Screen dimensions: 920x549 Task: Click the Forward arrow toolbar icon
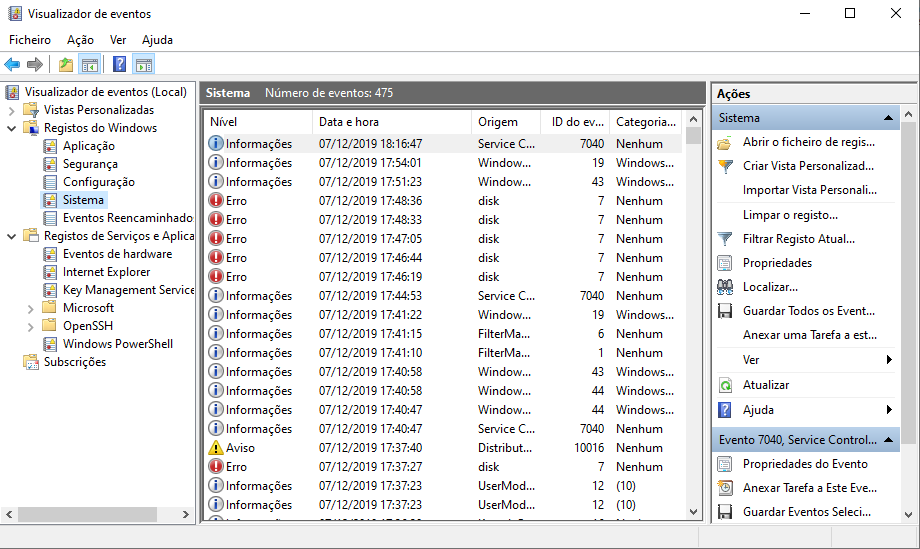[x=35, y=65]
